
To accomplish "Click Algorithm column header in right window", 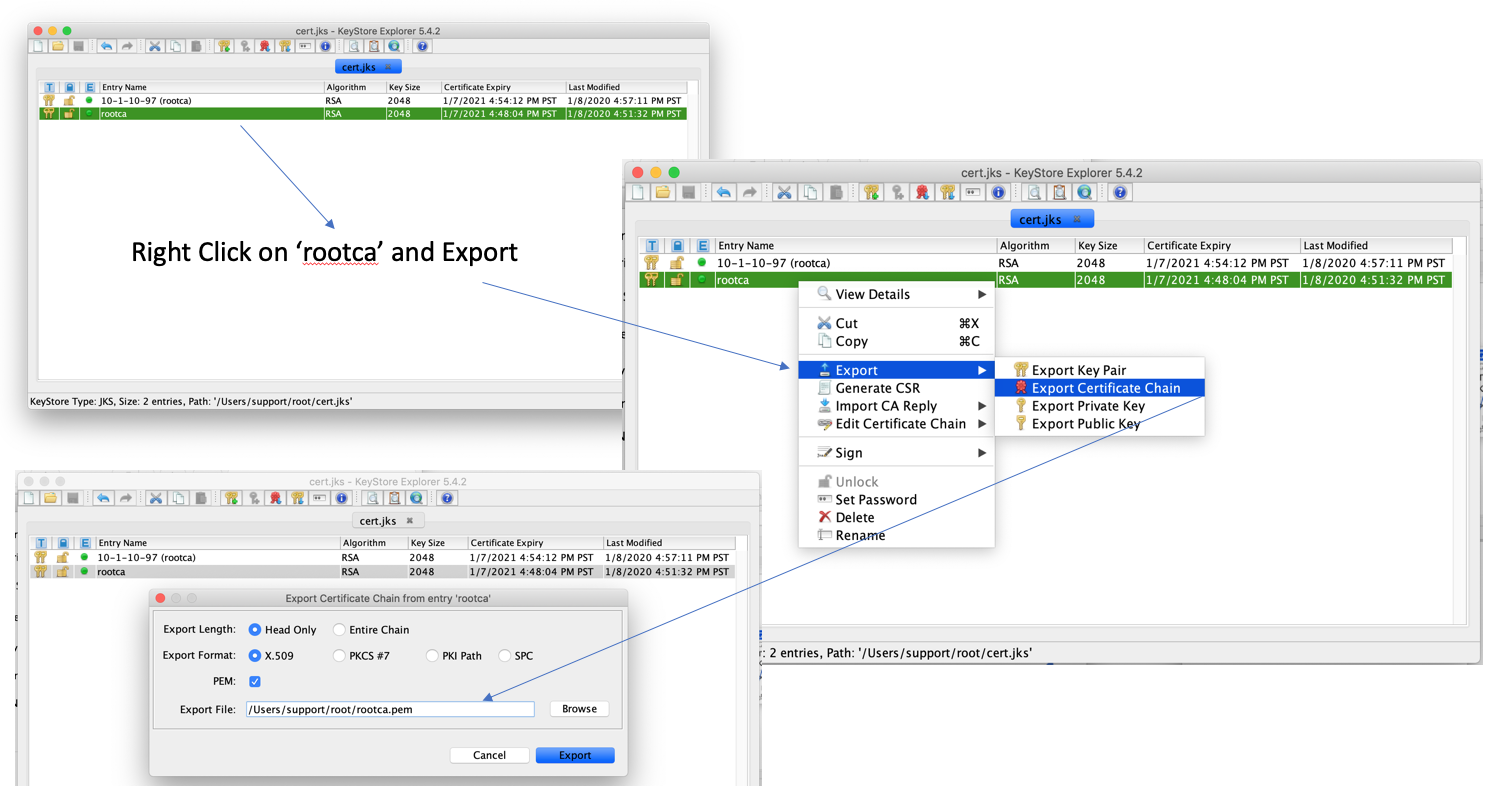I will tap(1035, 245).
